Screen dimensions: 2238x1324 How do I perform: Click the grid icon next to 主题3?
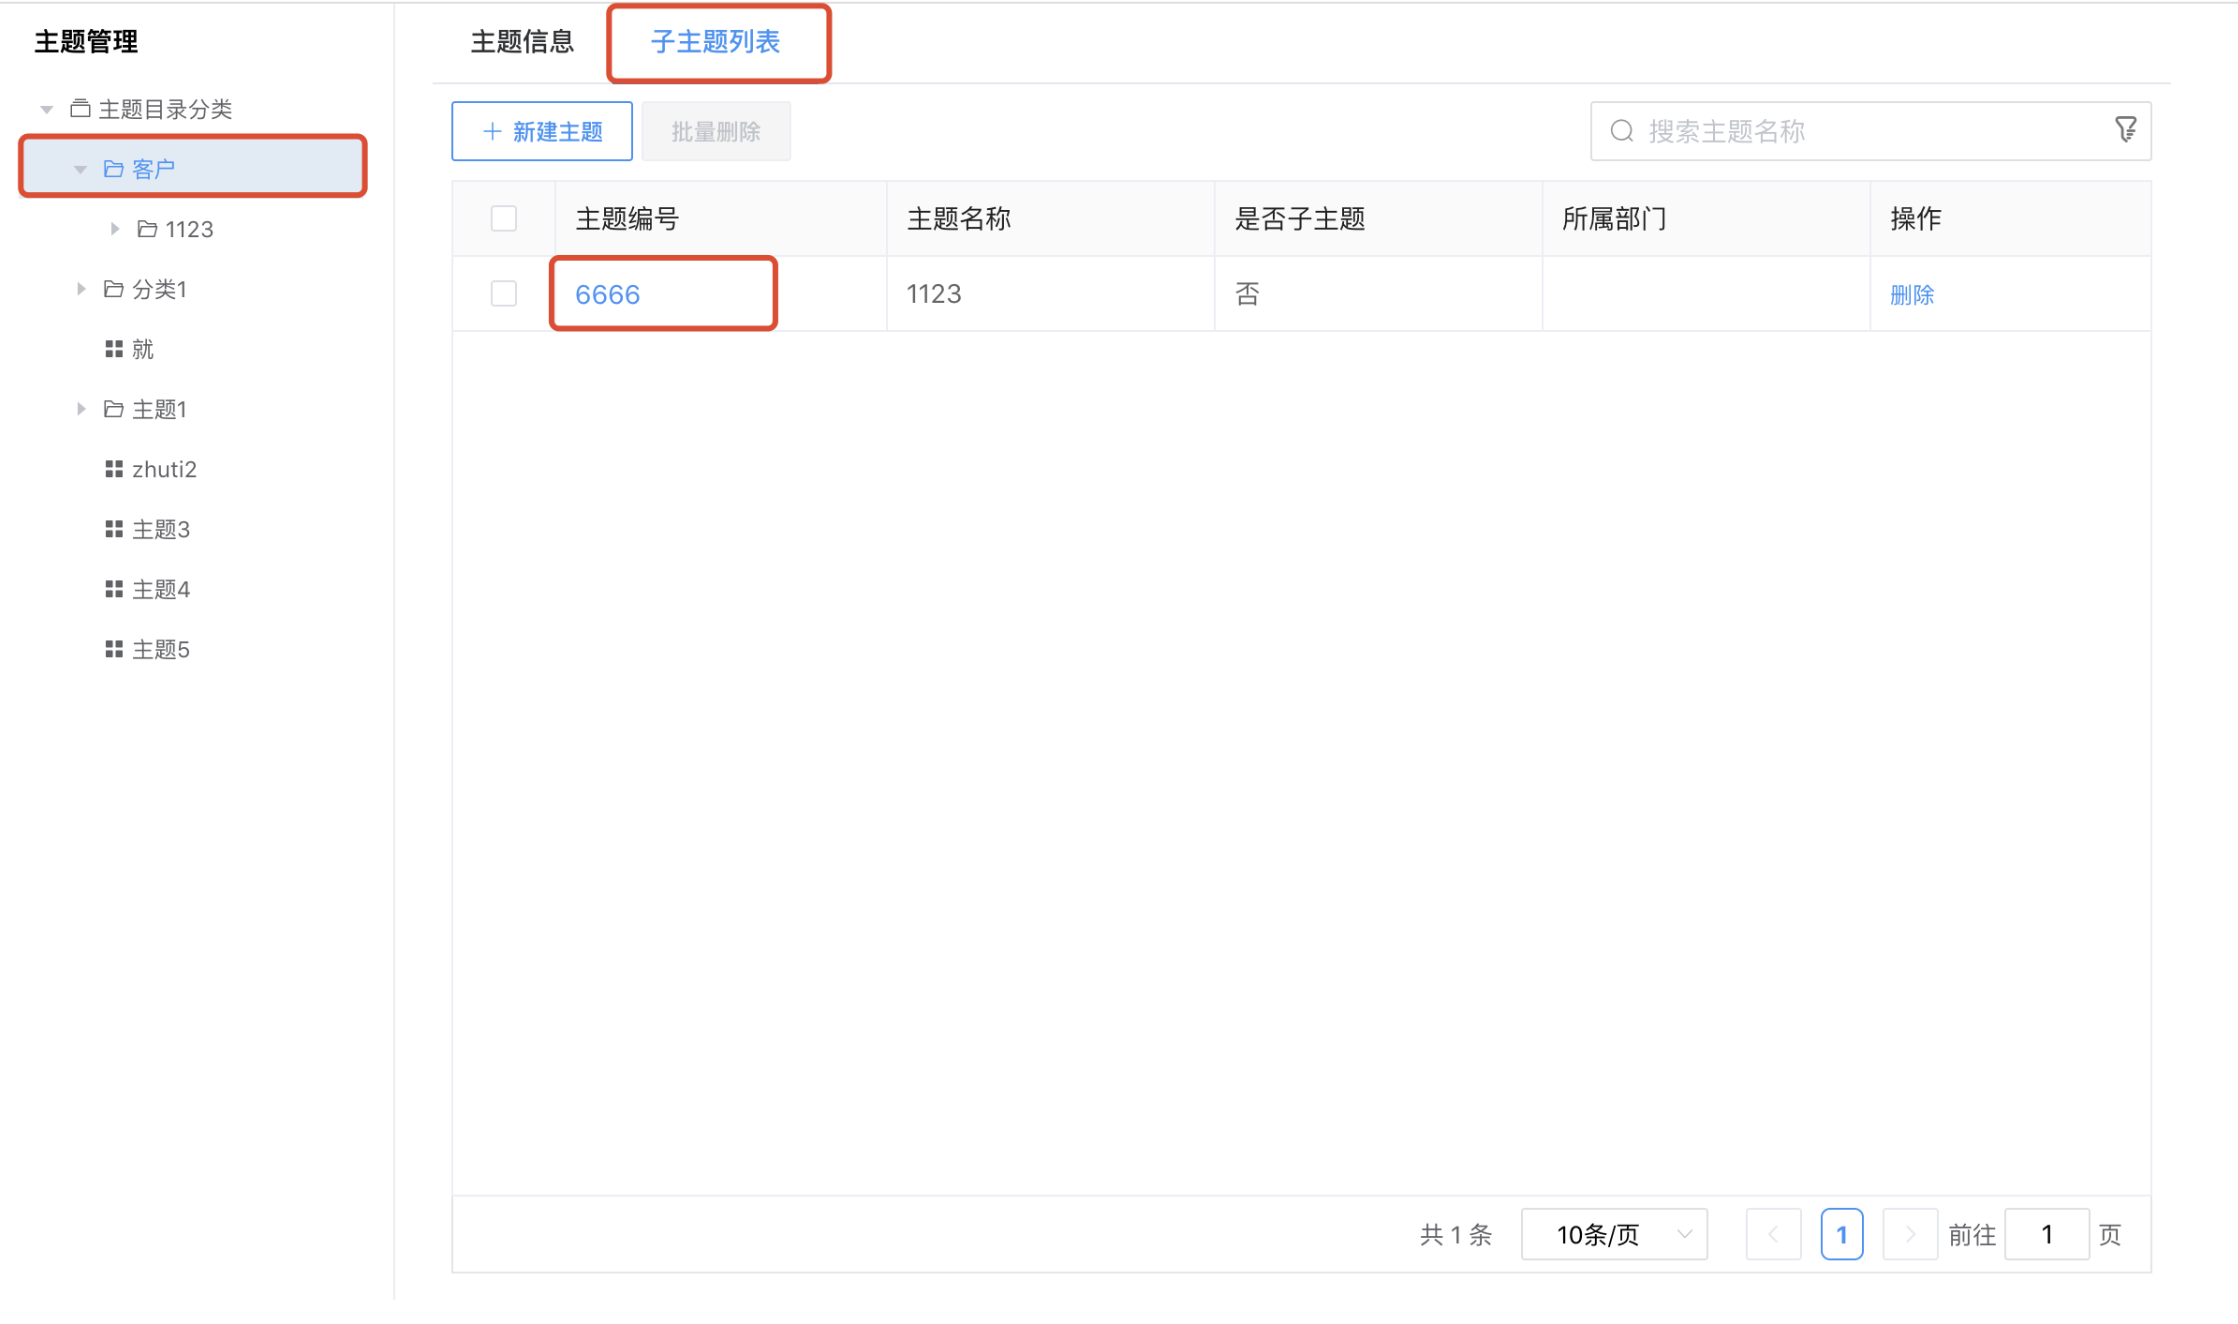coord(113,528)
